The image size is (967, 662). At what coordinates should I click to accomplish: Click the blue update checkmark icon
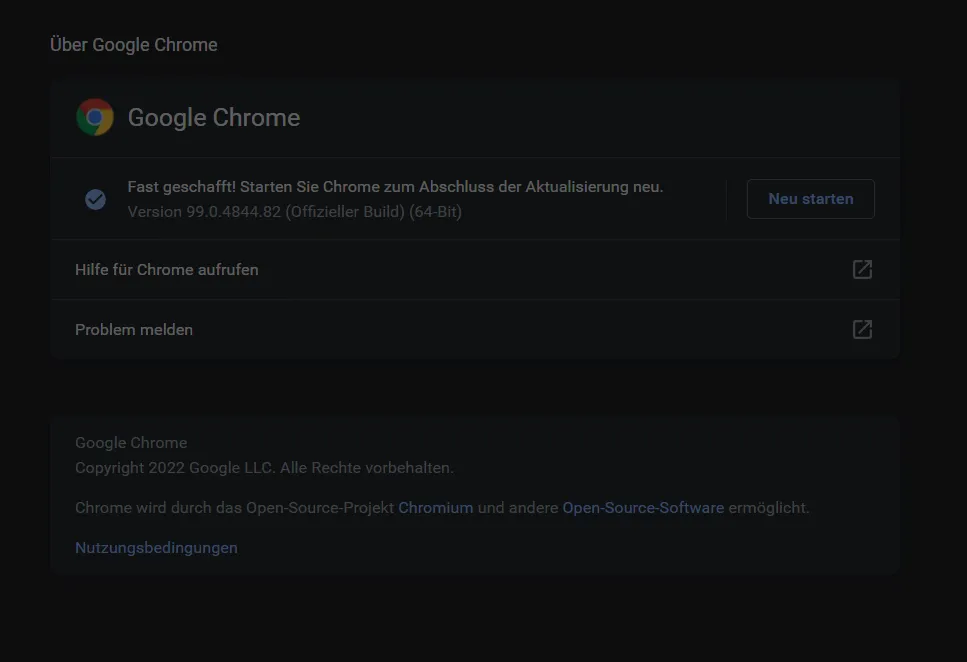pyautogui.click(x=96, y=199)
